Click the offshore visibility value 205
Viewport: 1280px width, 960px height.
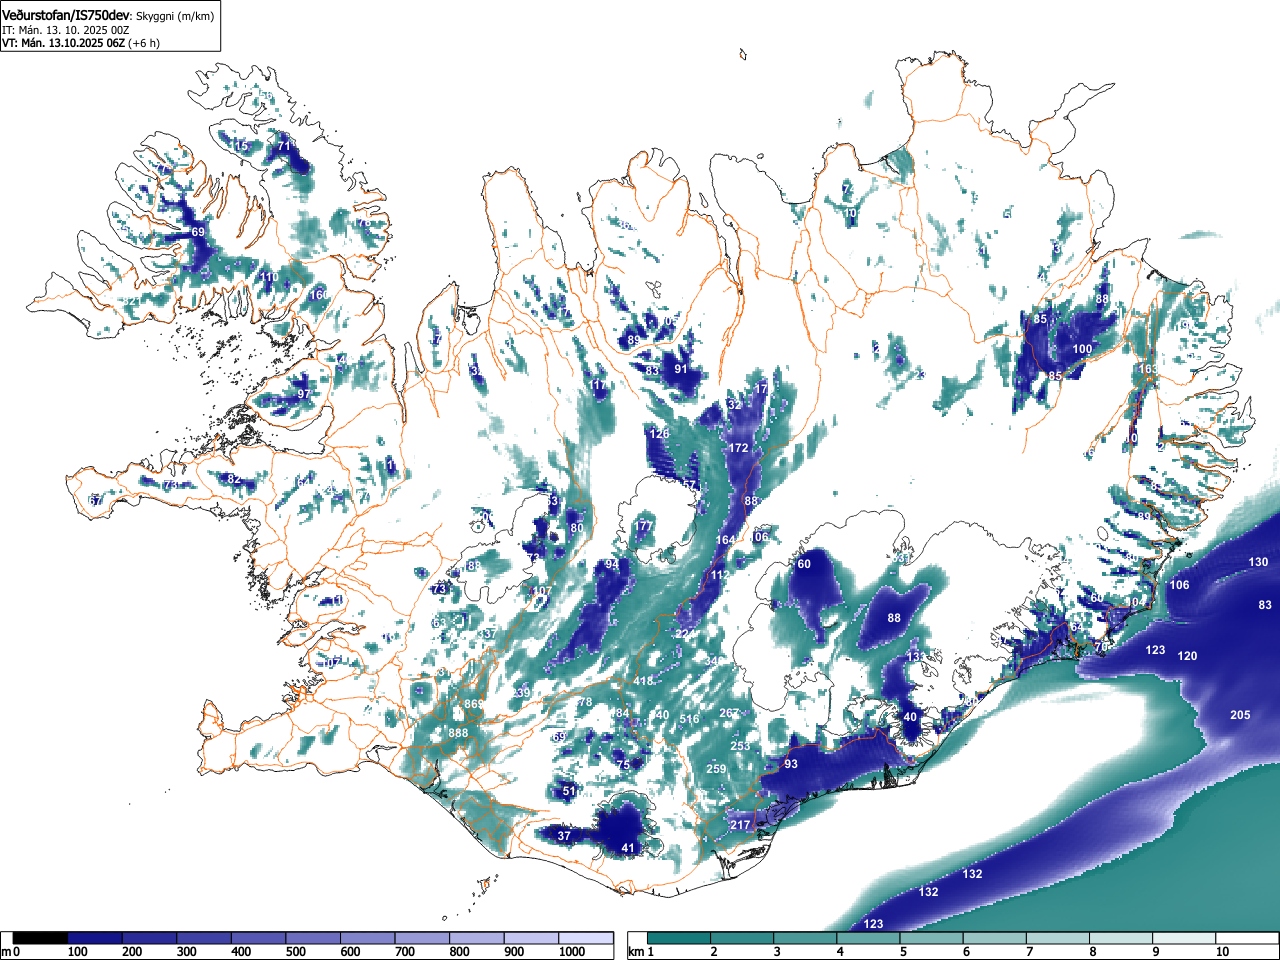[1240, 715]
